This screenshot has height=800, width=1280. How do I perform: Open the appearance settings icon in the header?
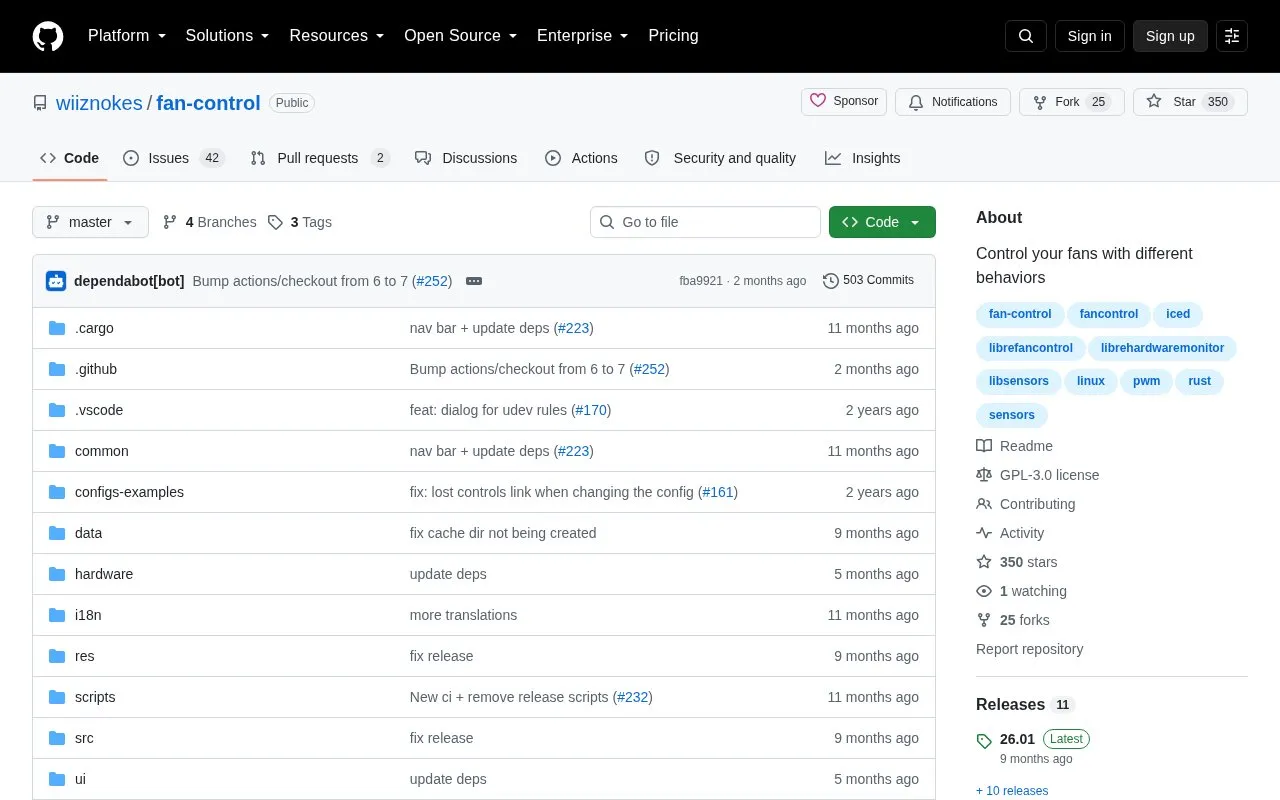coord(1232,36)
